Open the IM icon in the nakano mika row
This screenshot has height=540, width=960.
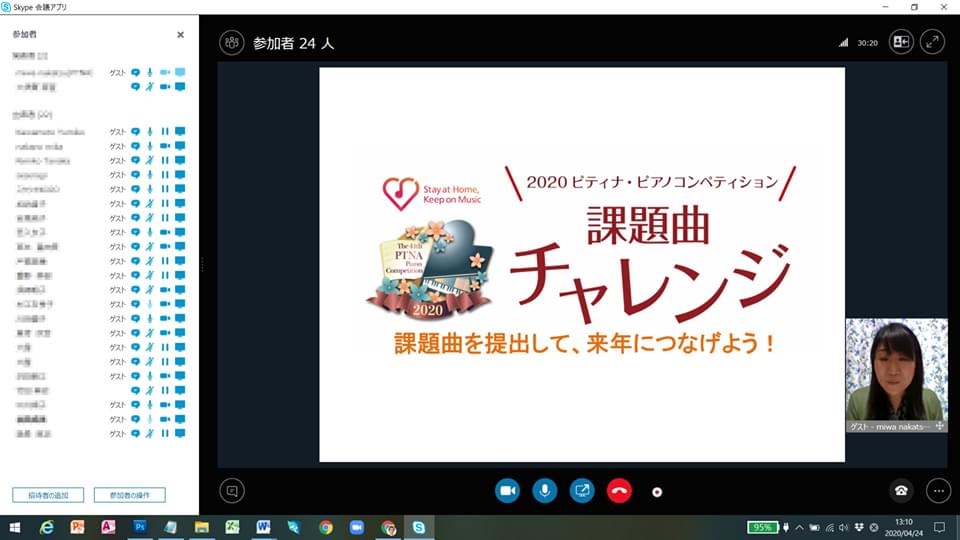click(x=135, y=146)
